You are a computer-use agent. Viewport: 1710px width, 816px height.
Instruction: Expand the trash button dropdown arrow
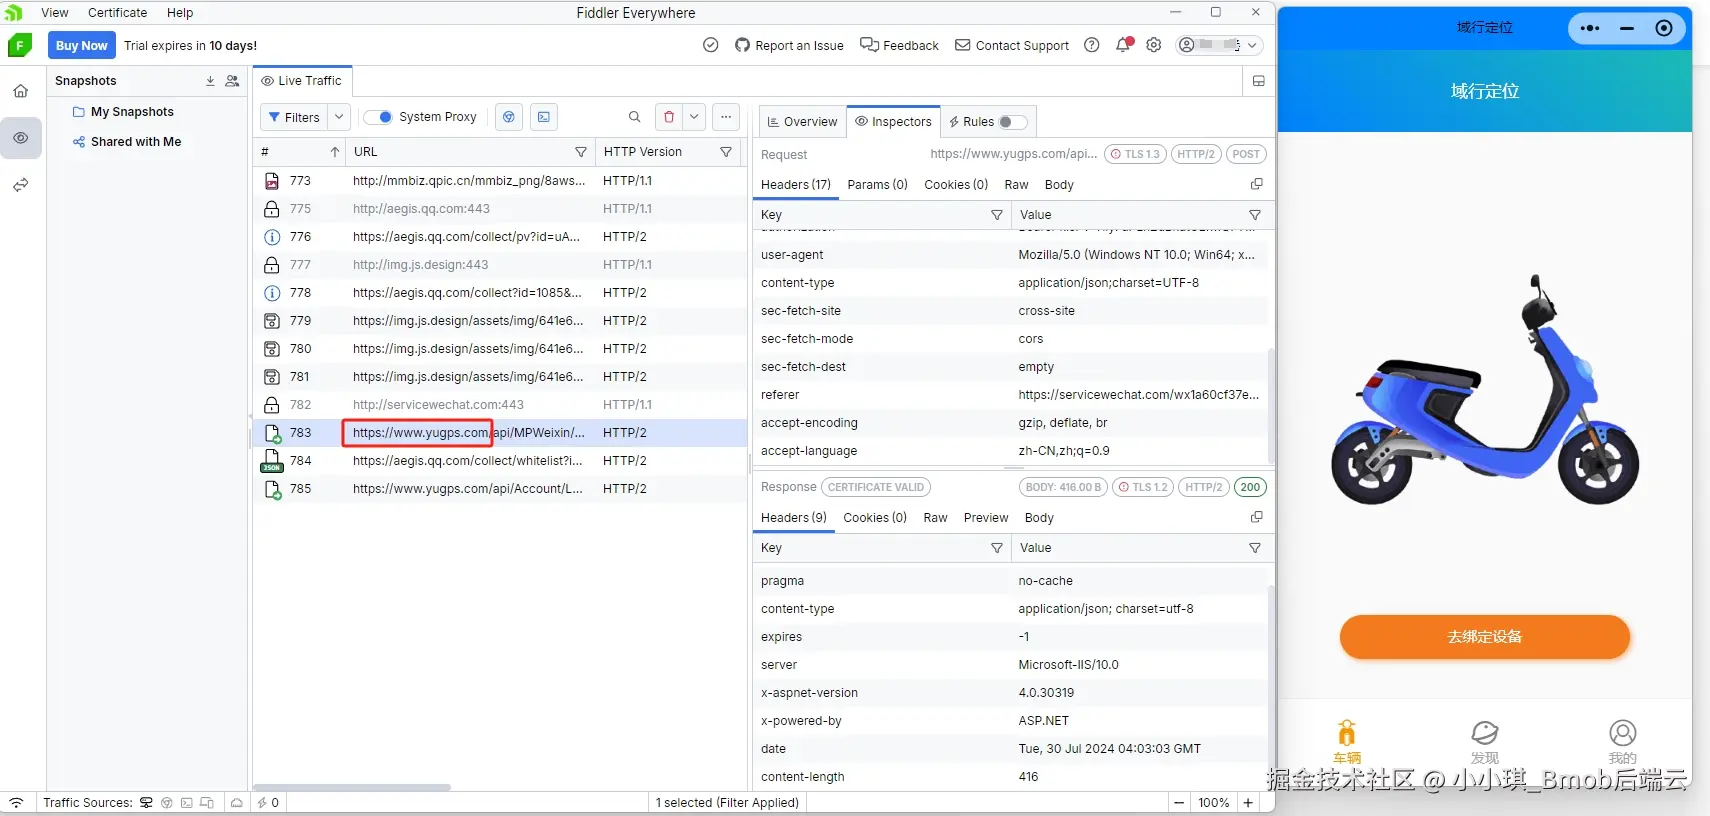point(694,117)
